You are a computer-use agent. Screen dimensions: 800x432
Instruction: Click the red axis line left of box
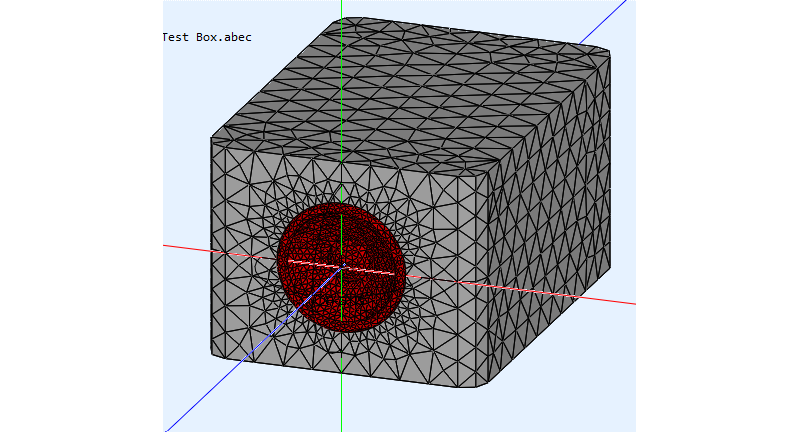click(x=185, y=246)
